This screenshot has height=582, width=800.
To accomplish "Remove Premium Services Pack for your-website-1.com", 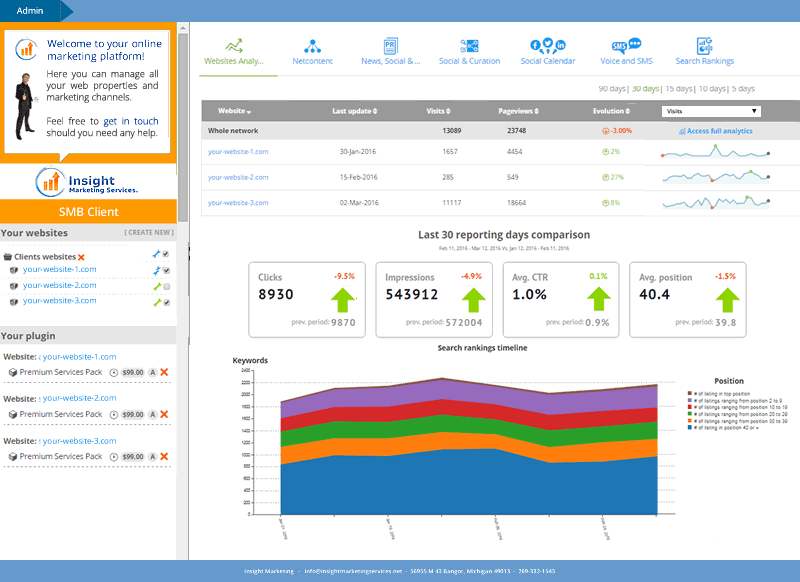I will coord(164,372).
